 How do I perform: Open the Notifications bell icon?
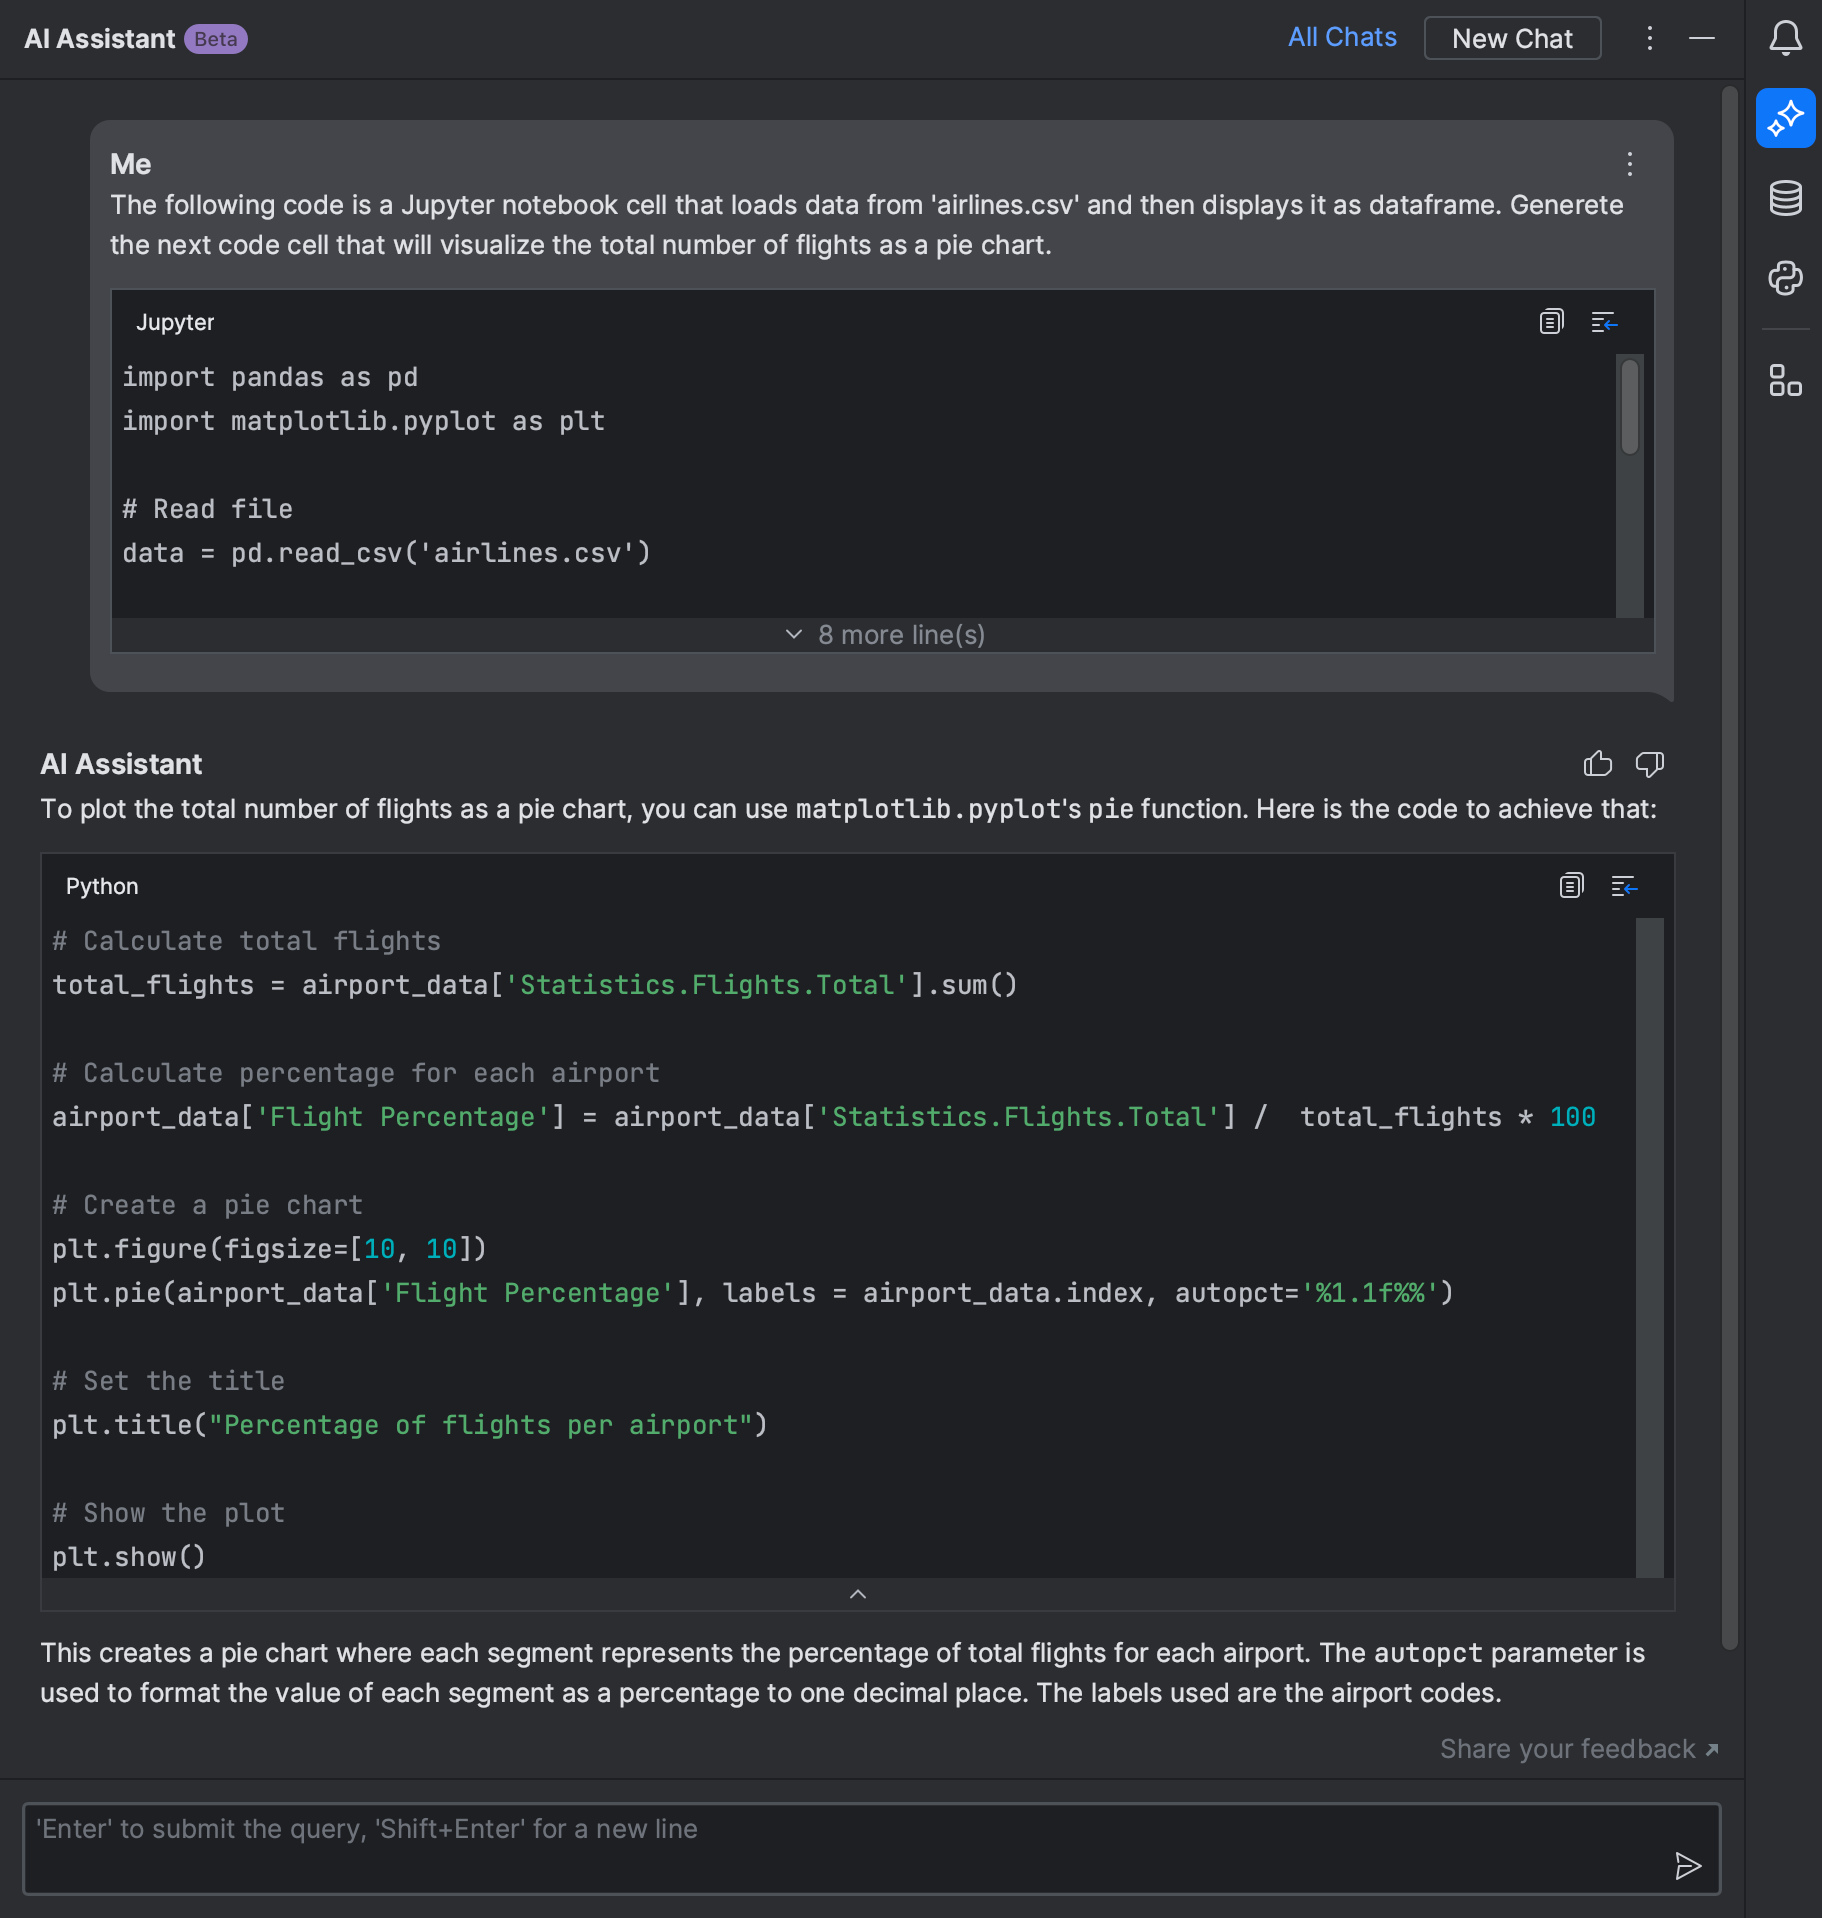1785,39
